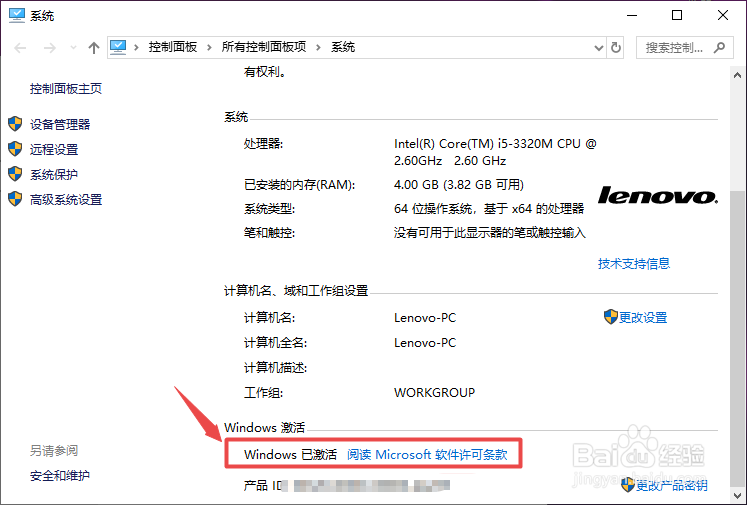Image resolution: width=747 pixels, height=505 pixels.
Task: Click the Lenovo logo
Action: click(x=657, y=195)
